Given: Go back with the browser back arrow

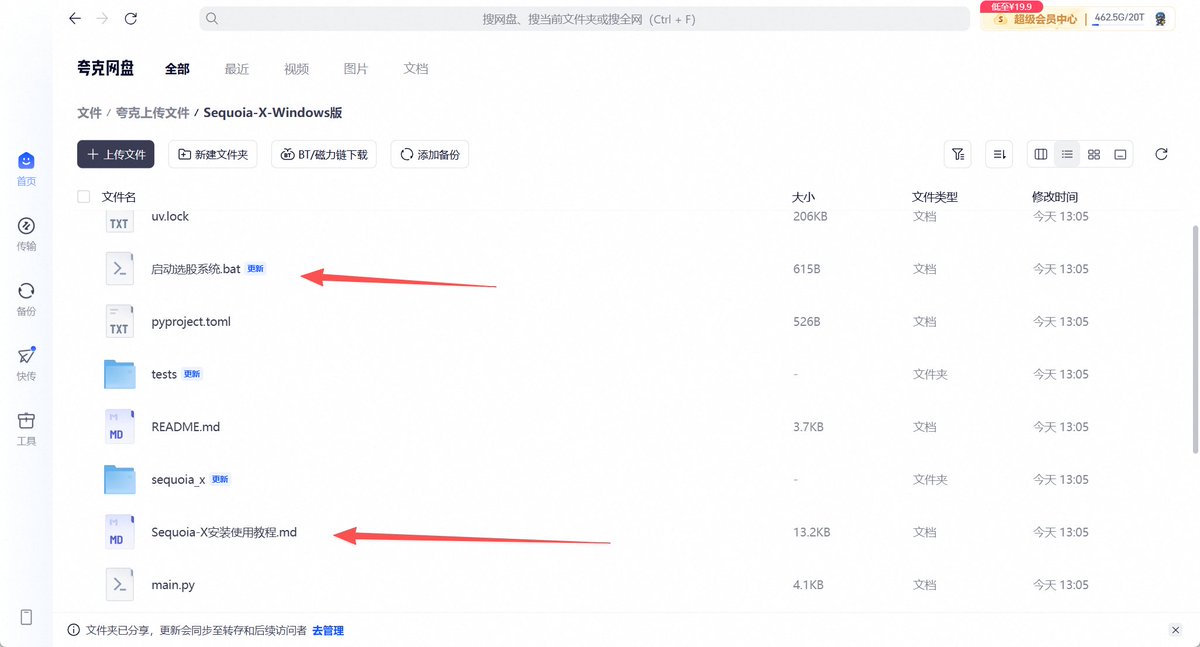Looking at the screenshot, I should coord(75,19).
